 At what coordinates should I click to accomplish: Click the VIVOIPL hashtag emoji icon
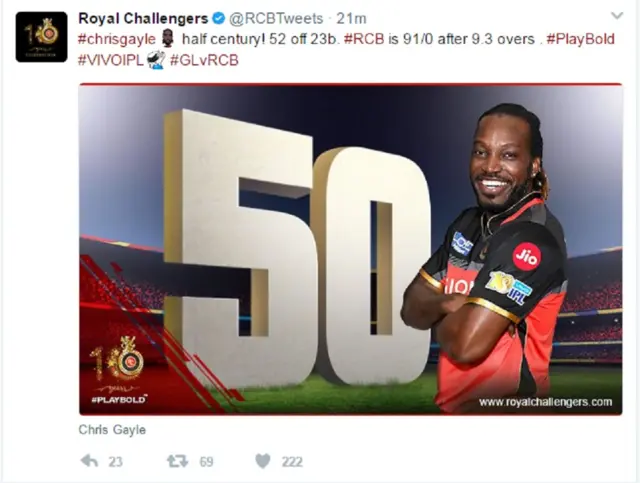coord(156,60)
